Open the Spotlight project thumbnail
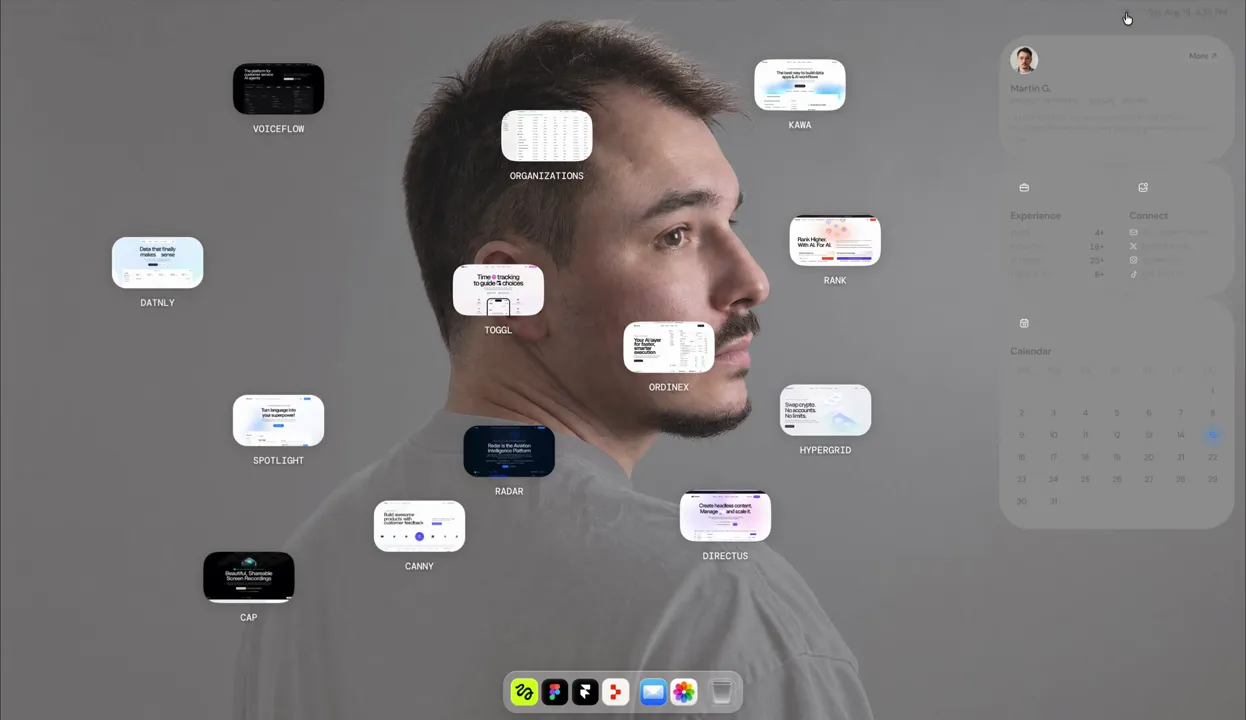Screen dimensions: 1246x720 point(278,420)
